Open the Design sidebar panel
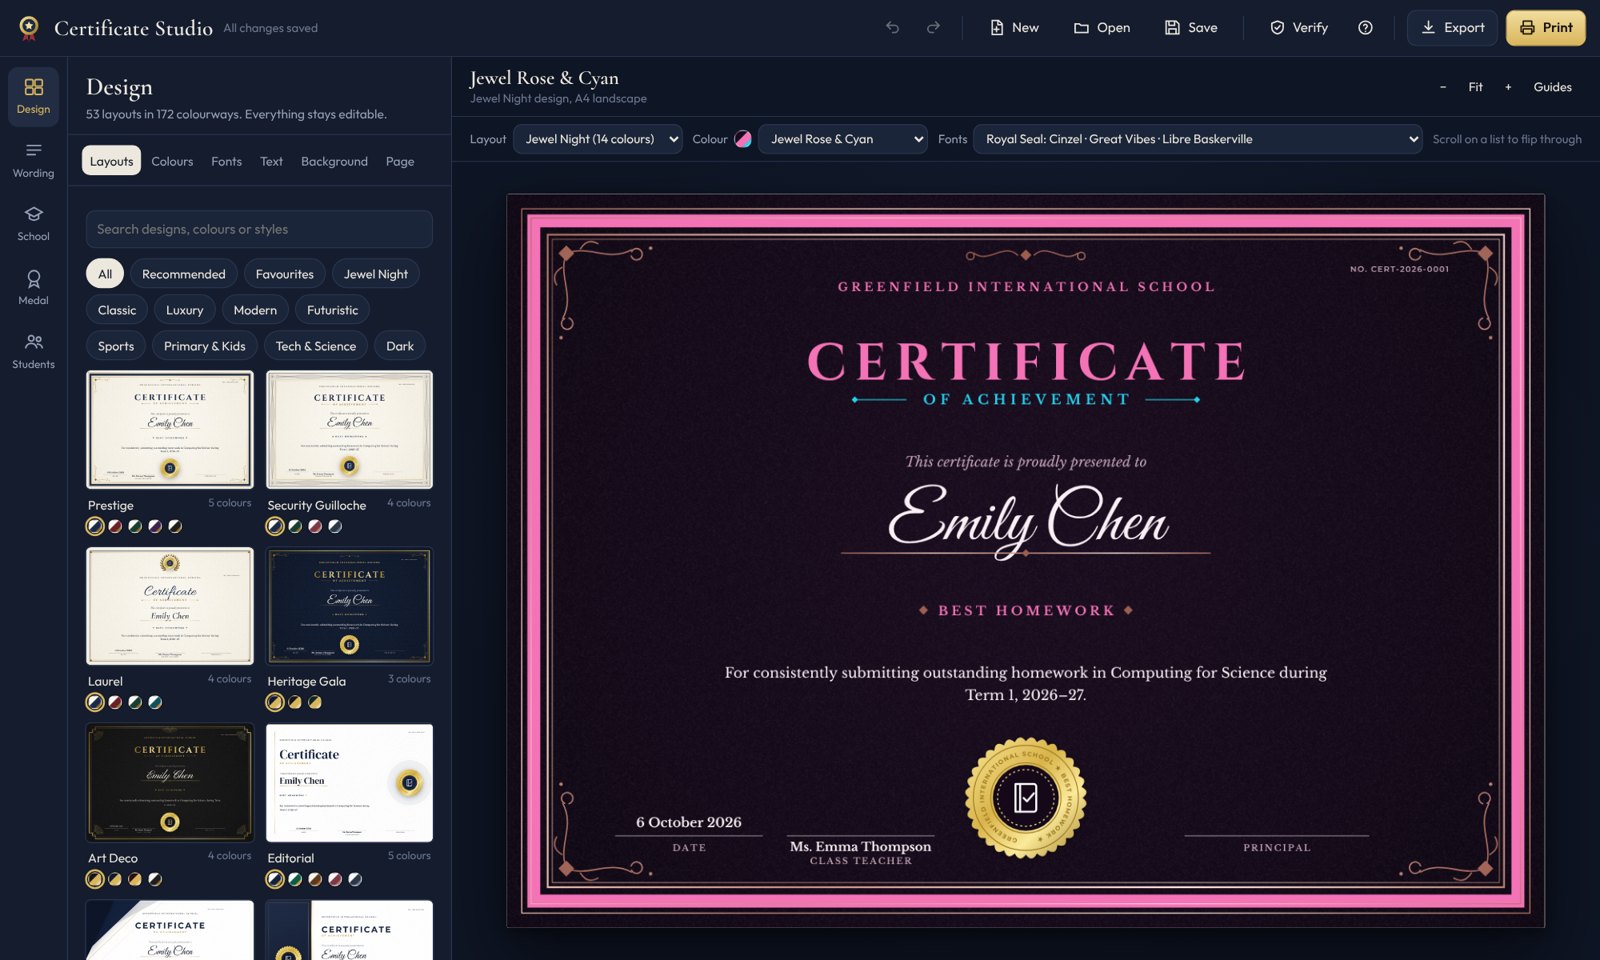The image size is (1600, 960). [x=33, y=96]
